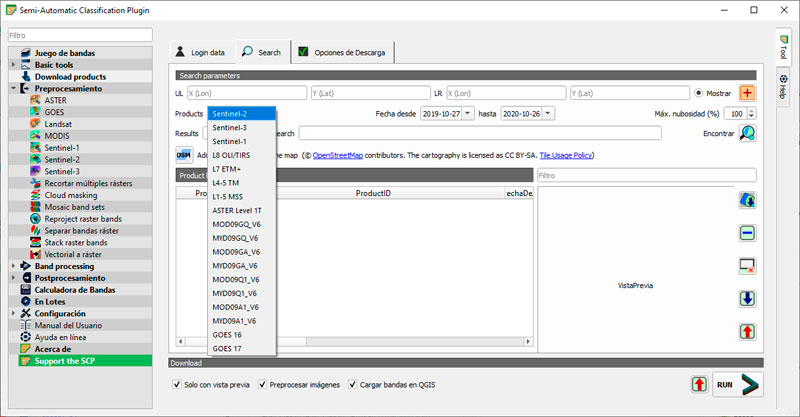Open the GOES preprocessing tool
This screenshot has height=417, width=800.
tap(54, 112)
